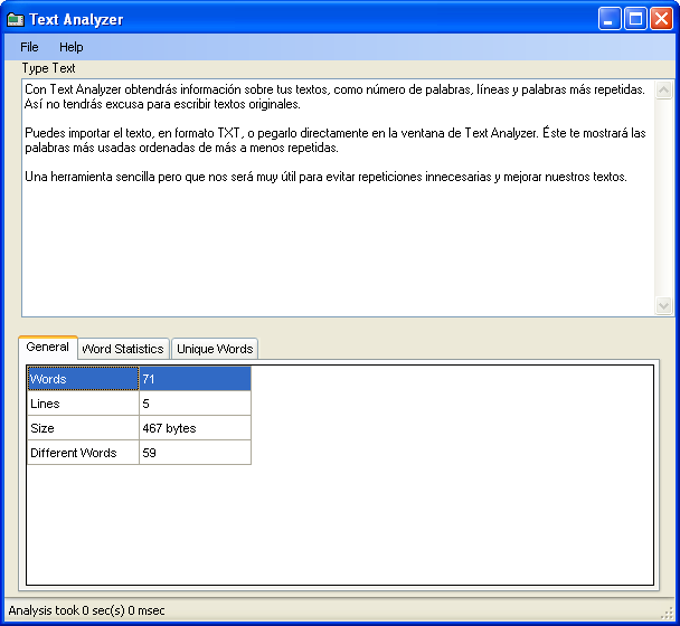Switch to the General tab
This screenshot has height=626, width=680.
tap(48, 347)
